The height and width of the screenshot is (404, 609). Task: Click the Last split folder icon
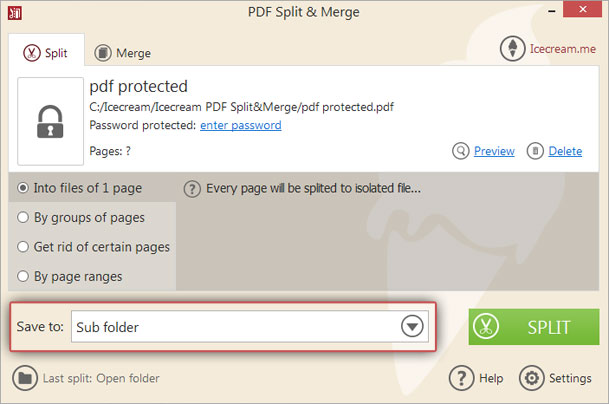pos(25,378)
